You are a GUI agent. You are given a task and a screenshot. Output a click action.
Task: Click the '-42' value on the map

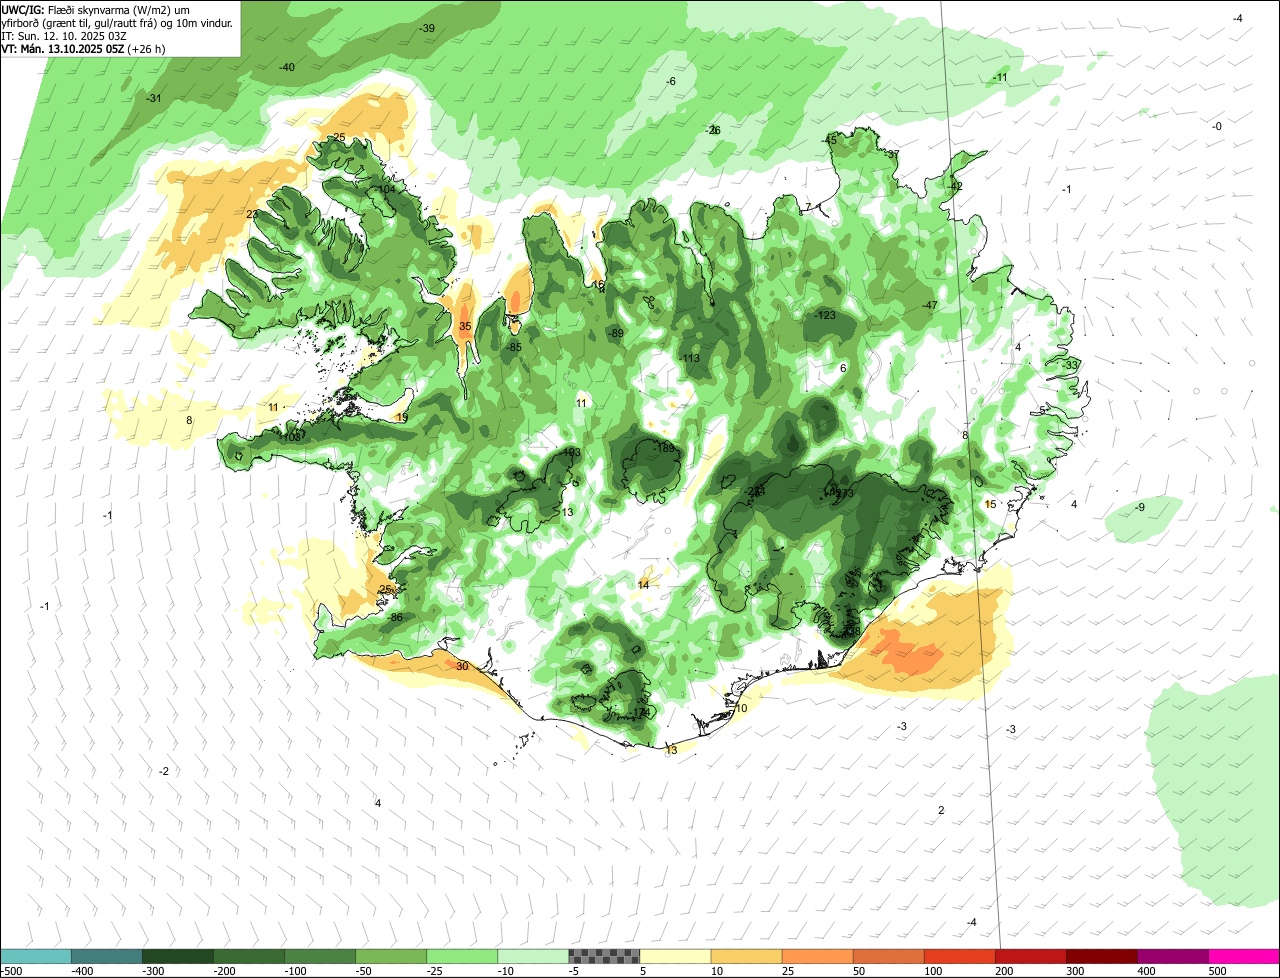[955, 186]
